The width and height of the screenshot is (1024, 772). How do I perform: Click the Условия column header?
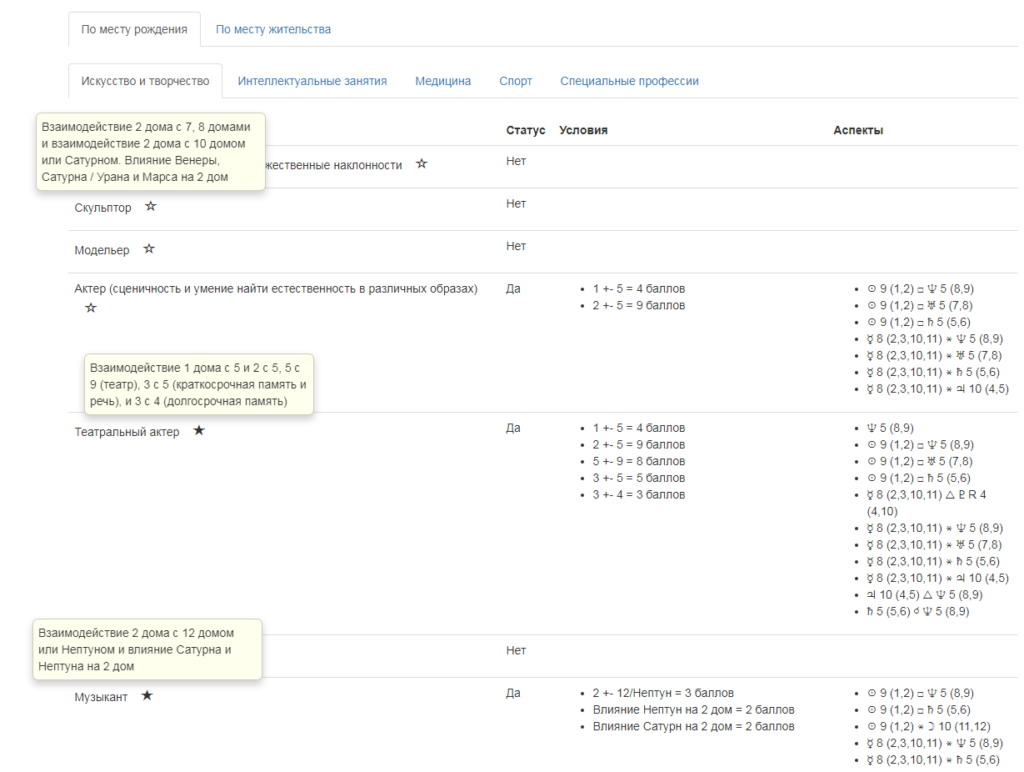583,131
